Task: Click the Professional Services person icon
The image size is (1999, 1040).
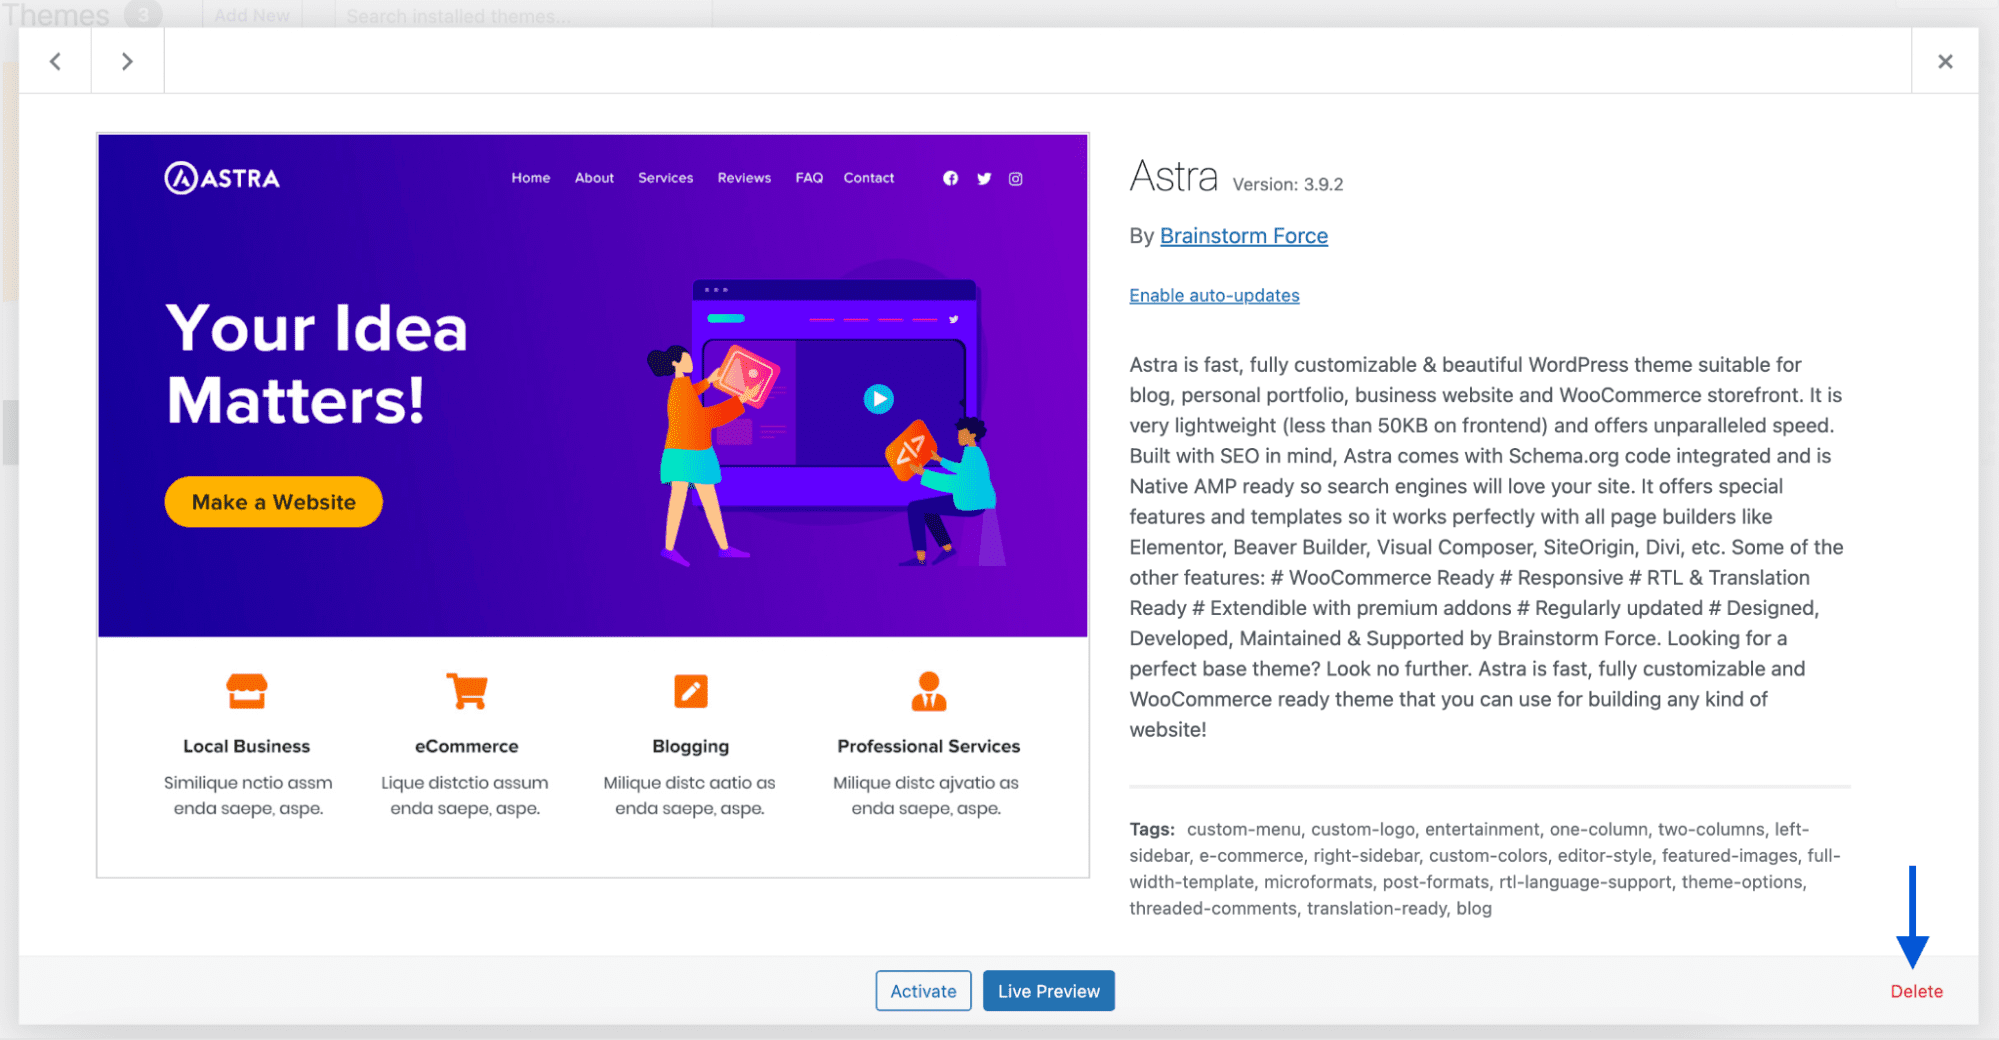Action: pyautogui.click(x=929, y=691)
